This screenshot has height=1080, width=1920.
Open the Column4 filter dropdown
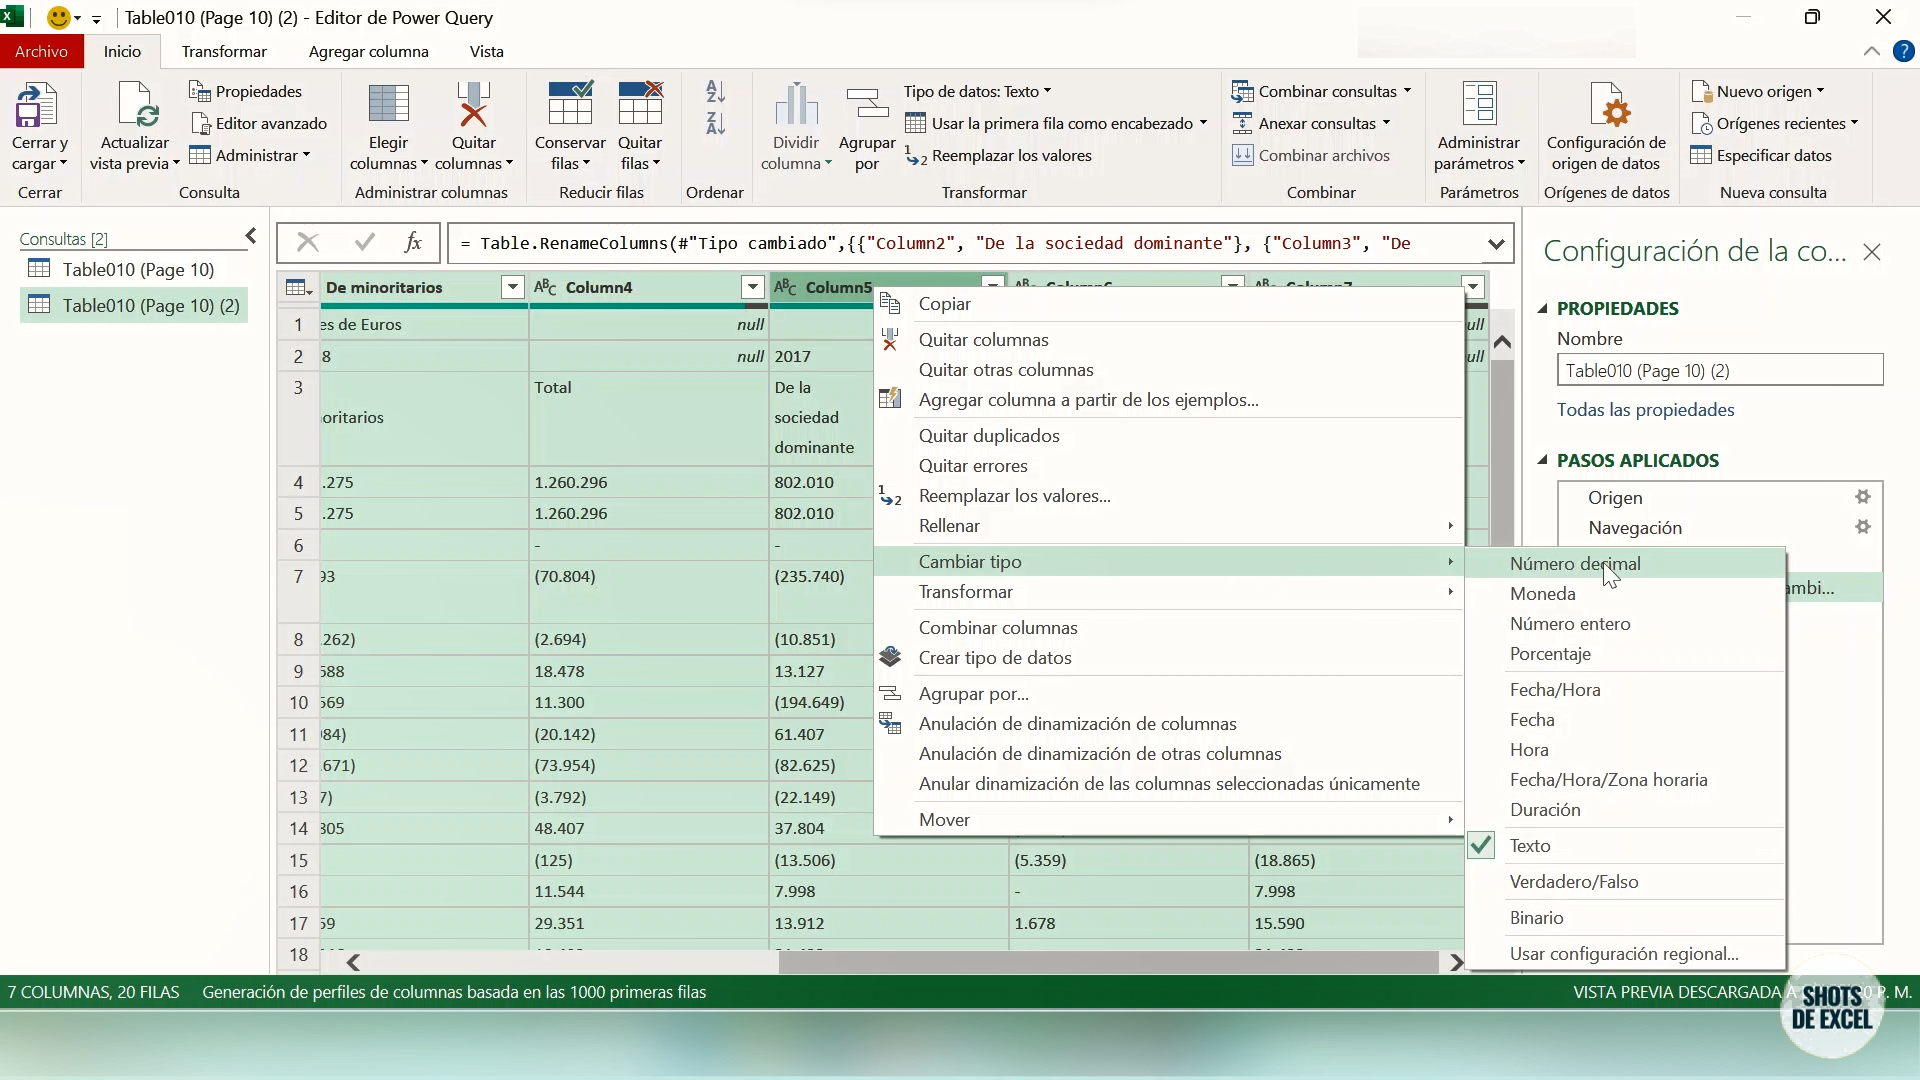tap(752, 288)
